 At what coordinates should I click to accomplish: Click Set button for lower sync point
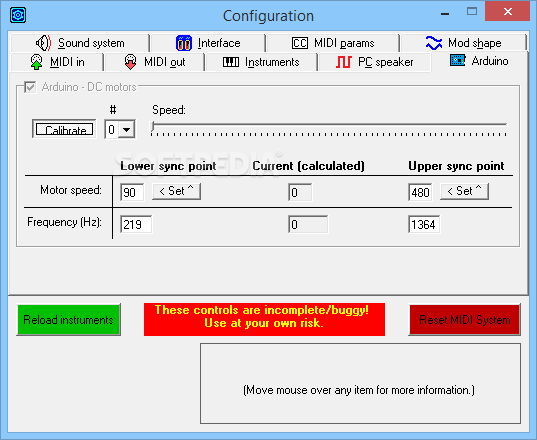(176, 191)
